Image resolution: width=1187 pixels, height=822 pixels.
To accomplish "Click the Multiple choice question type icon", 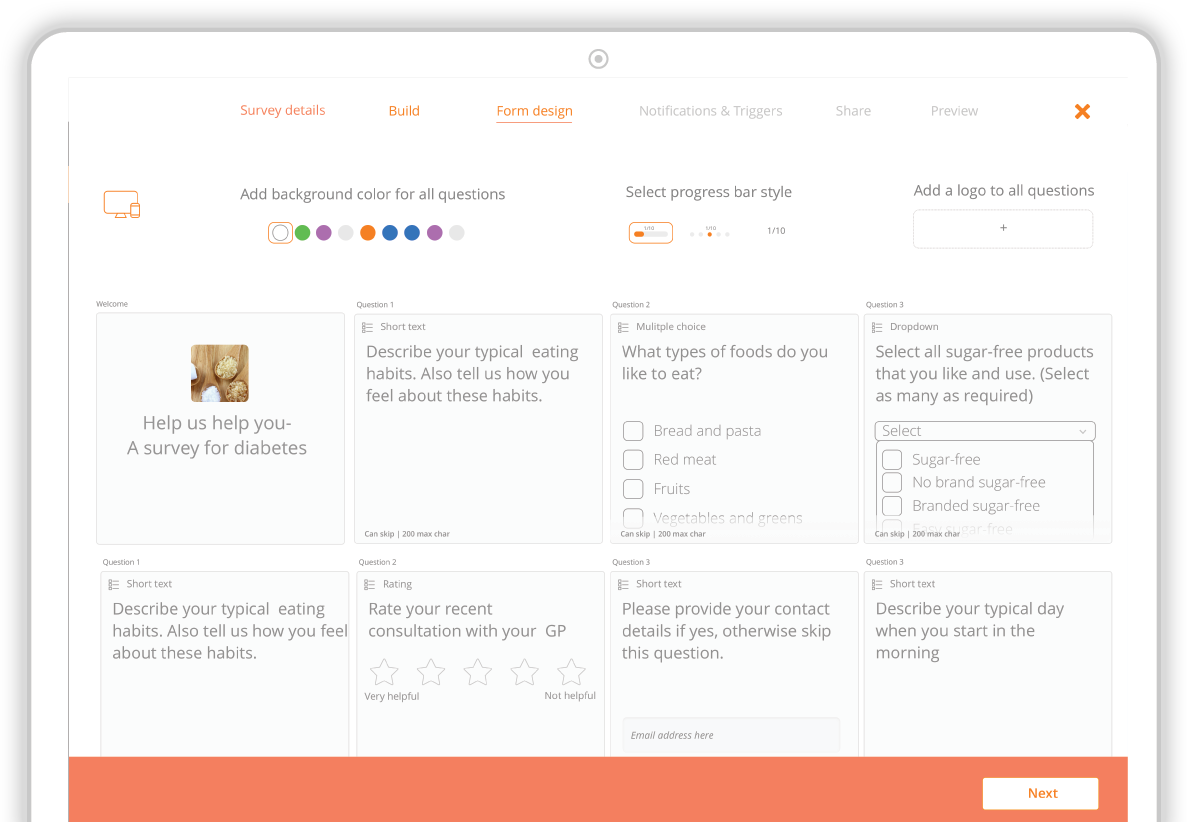I will click(623, 327).
